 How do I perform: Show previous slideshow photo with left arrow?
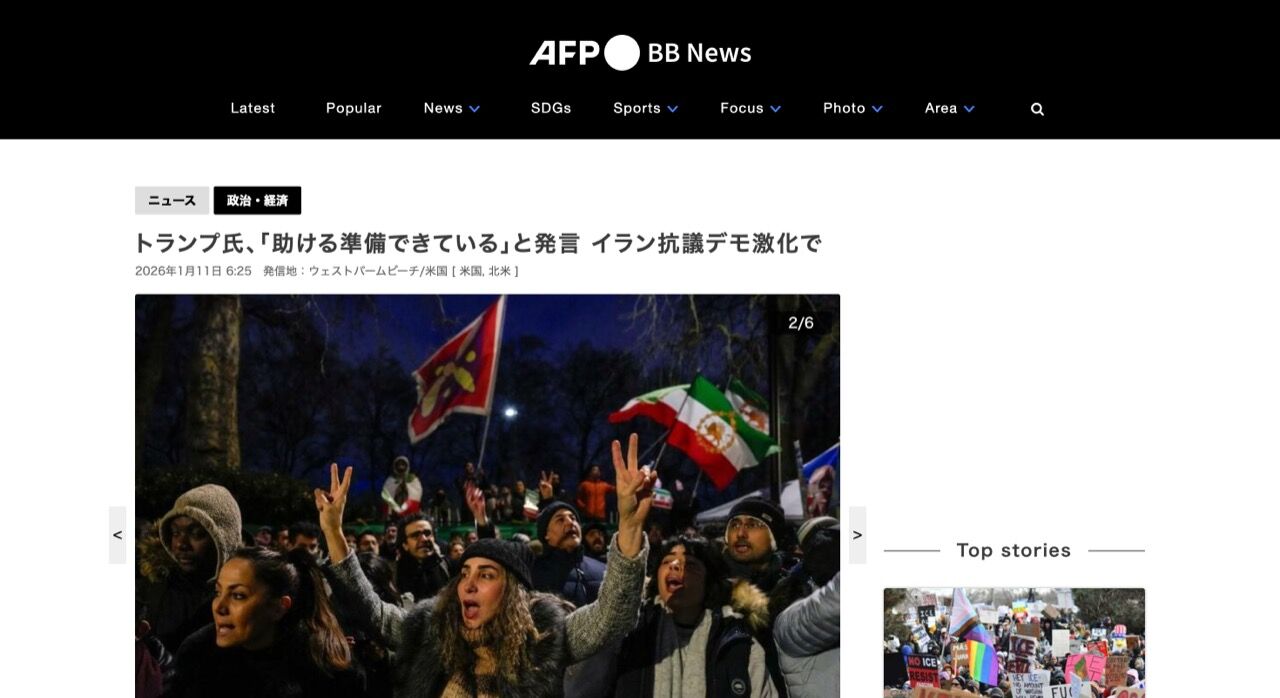pos(118,535)
